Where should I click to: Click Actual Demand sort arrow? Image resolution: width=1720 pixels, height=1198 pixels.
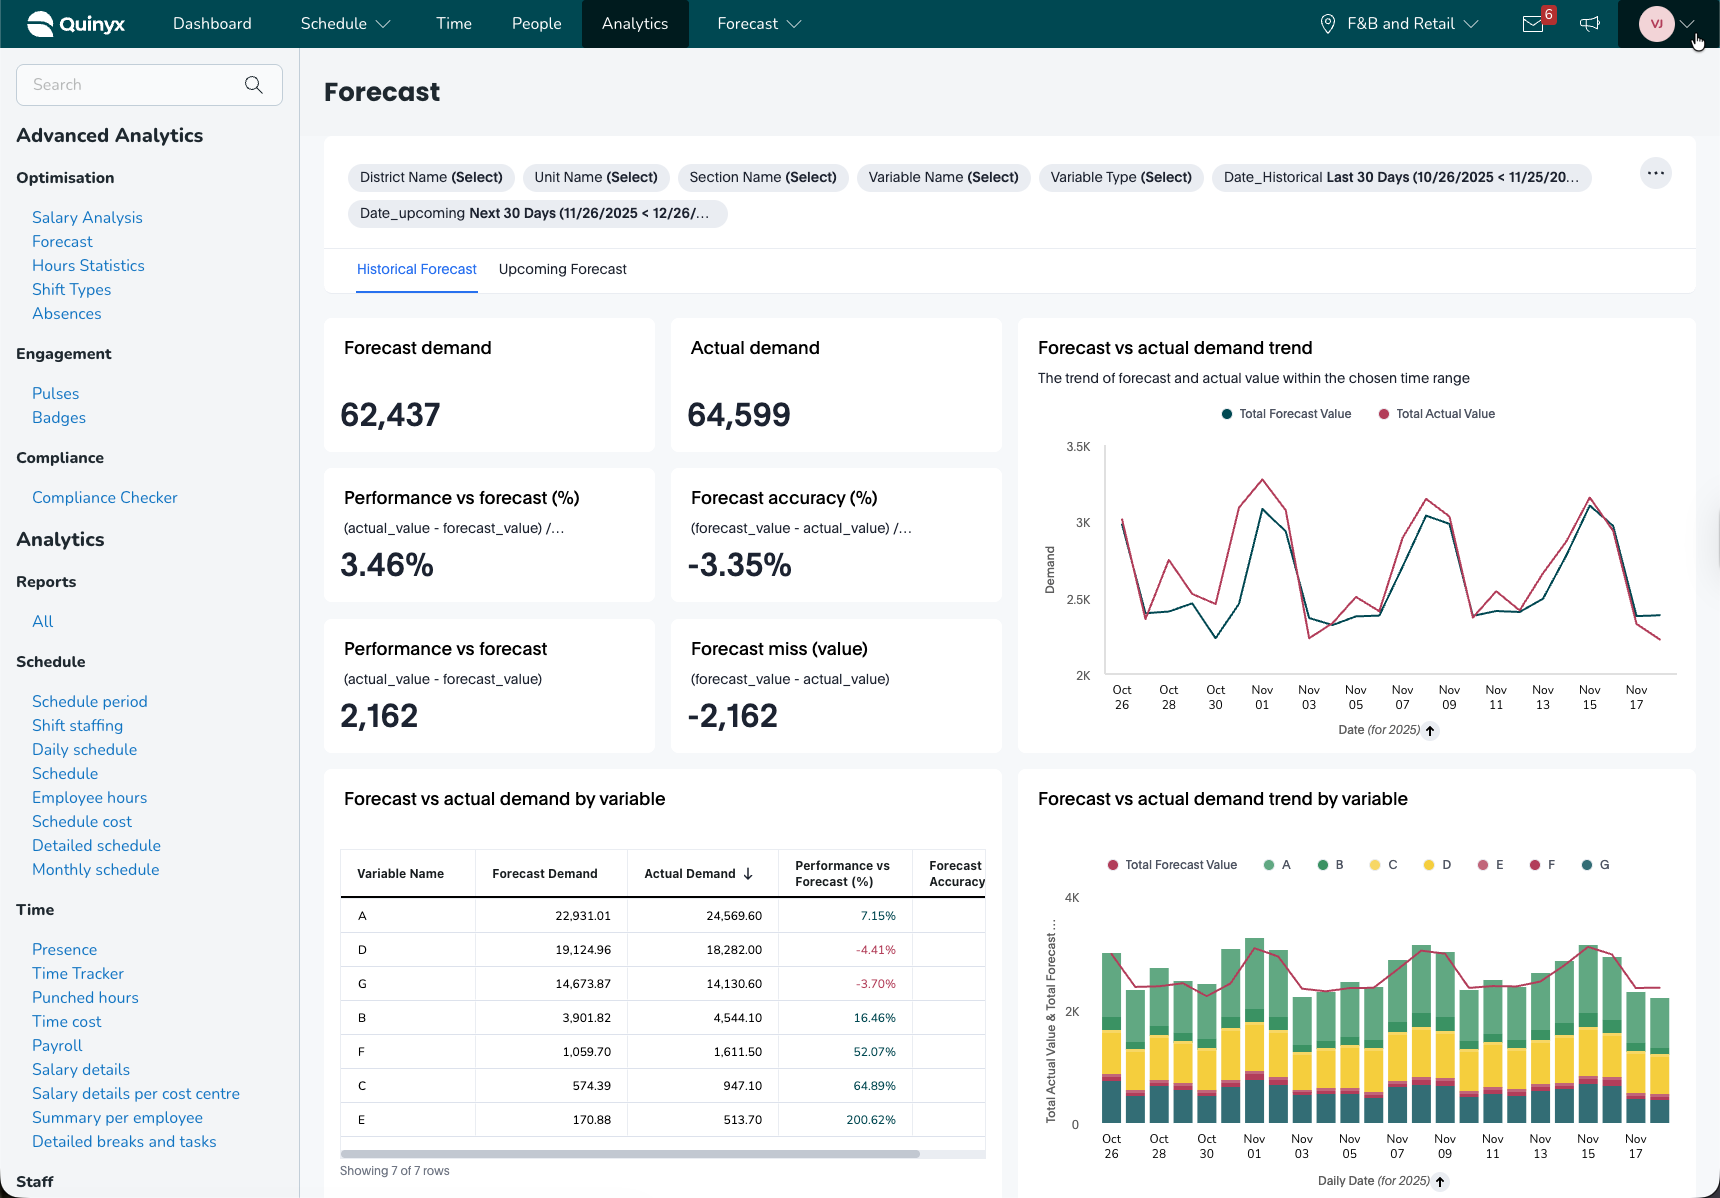tap(748, 874)
